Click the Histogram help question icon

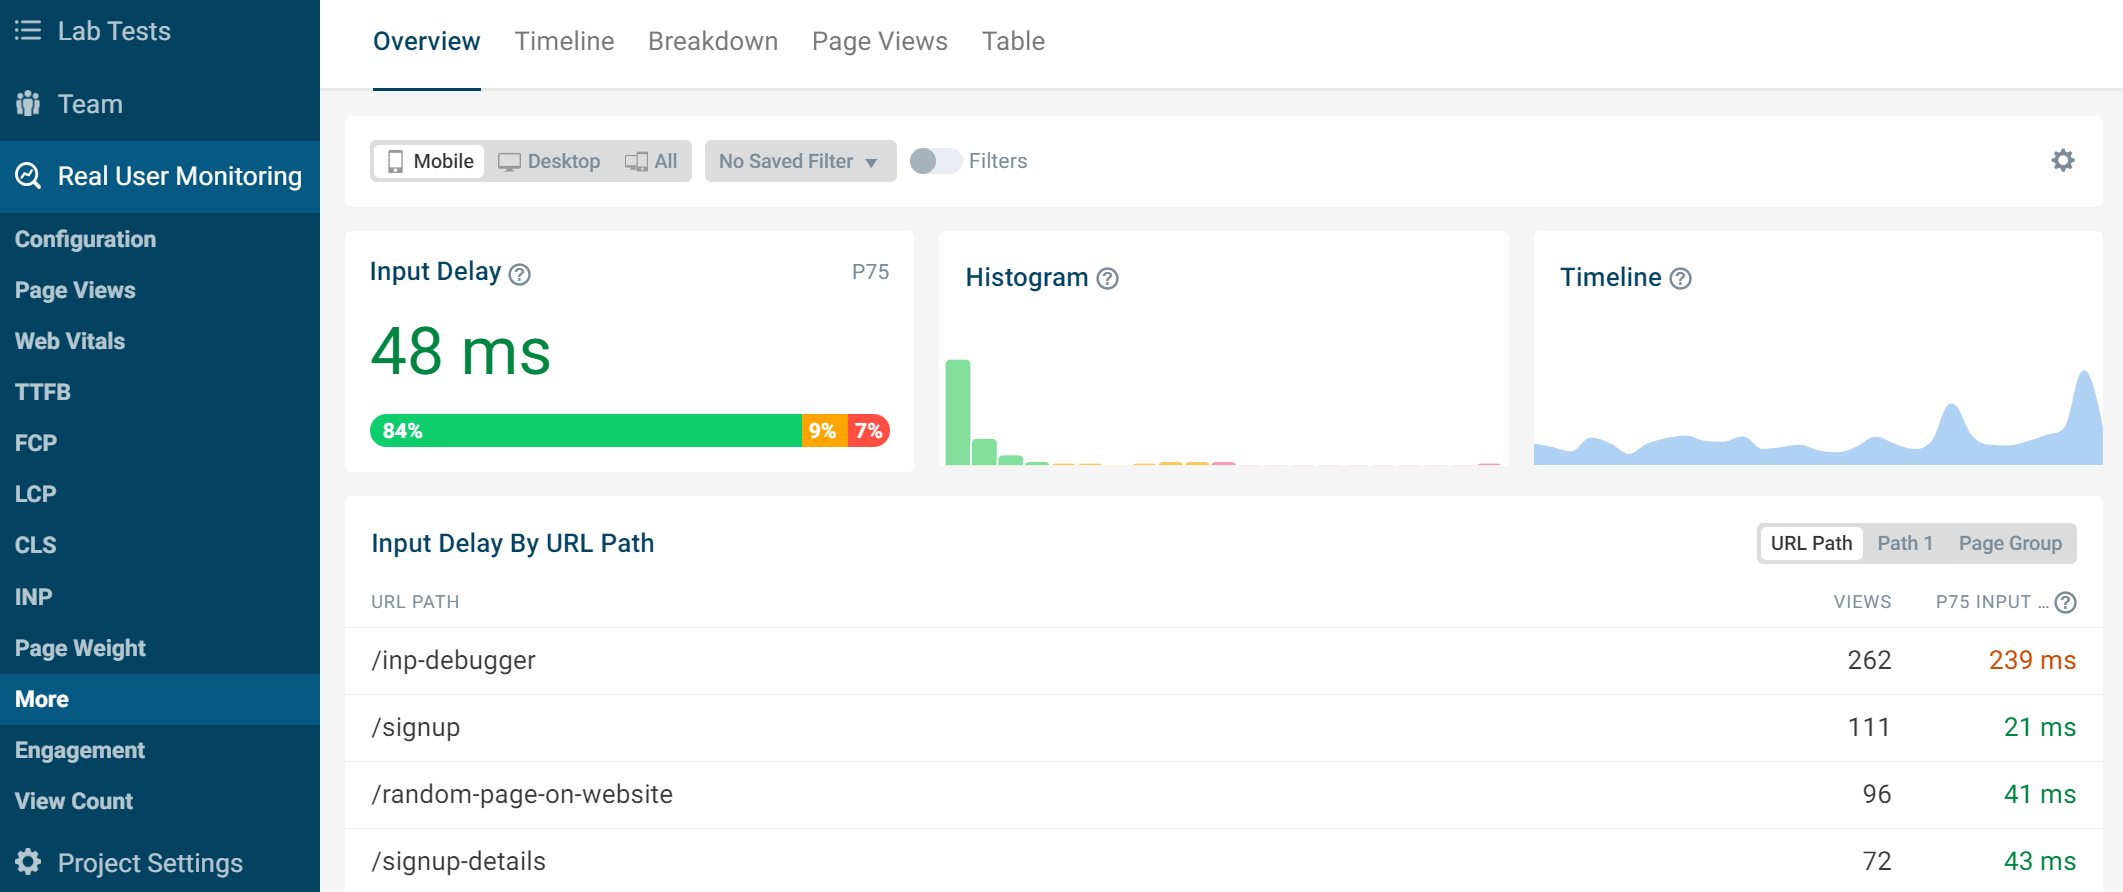(1107, 279)
